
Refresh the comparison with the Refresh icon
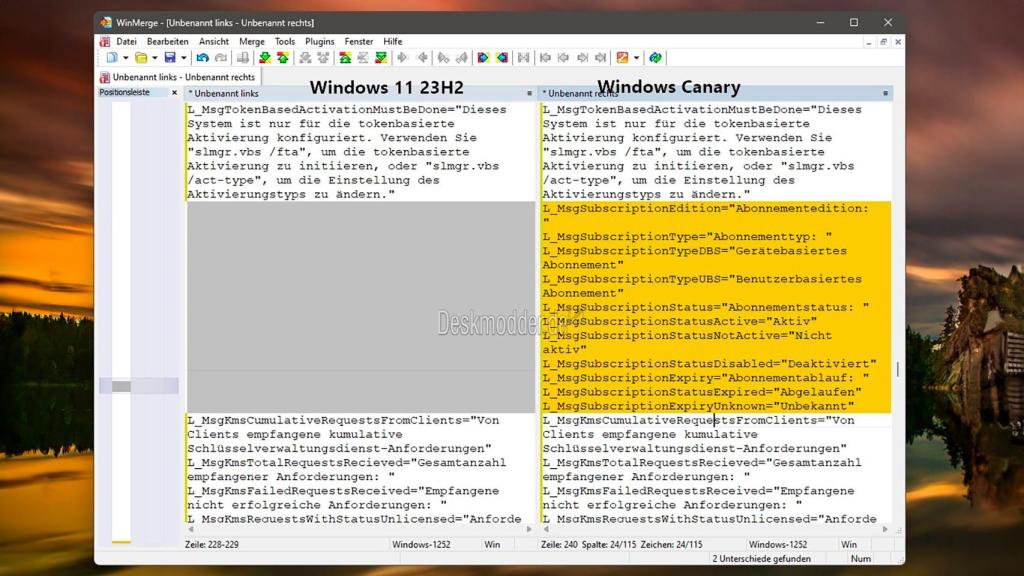pos(655,57)
